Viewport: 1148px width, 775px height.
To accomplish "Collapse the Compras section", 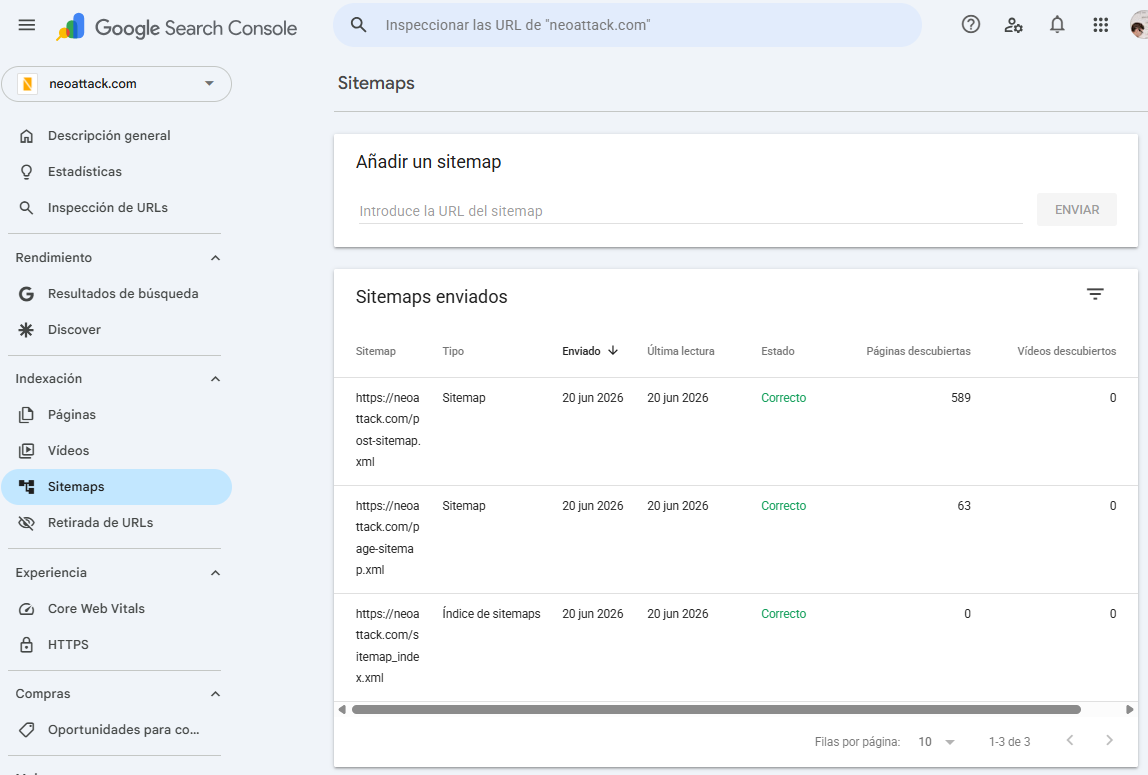I will click(215, 694).
